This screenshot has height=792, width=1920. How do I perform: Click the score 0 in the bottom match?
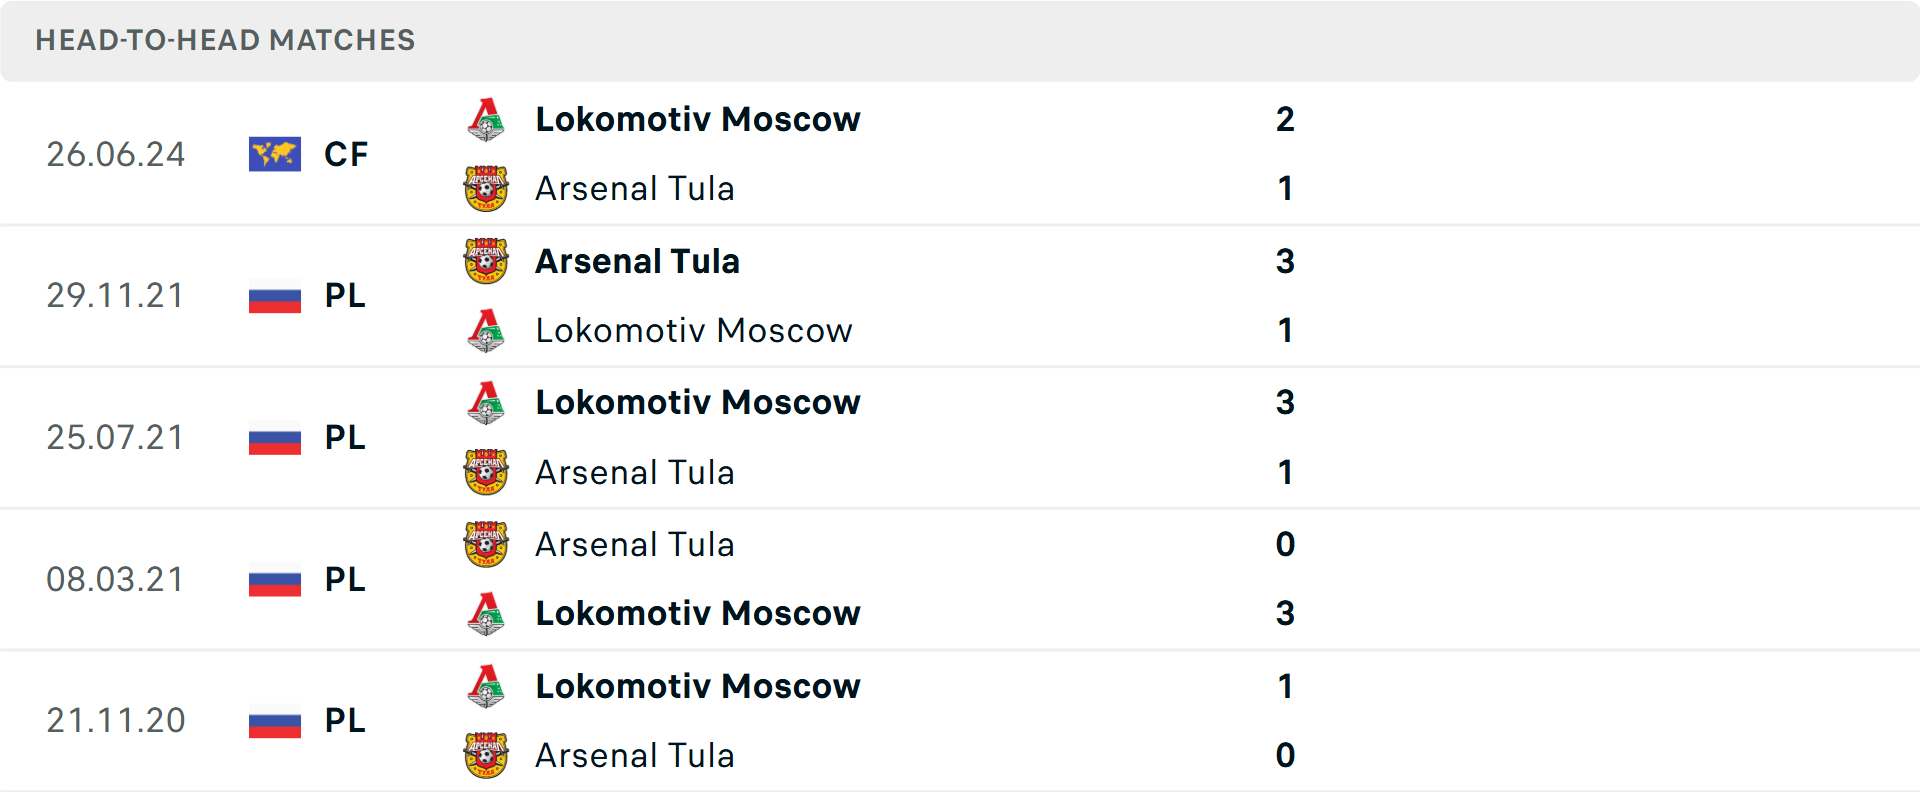pos(1286,756)
